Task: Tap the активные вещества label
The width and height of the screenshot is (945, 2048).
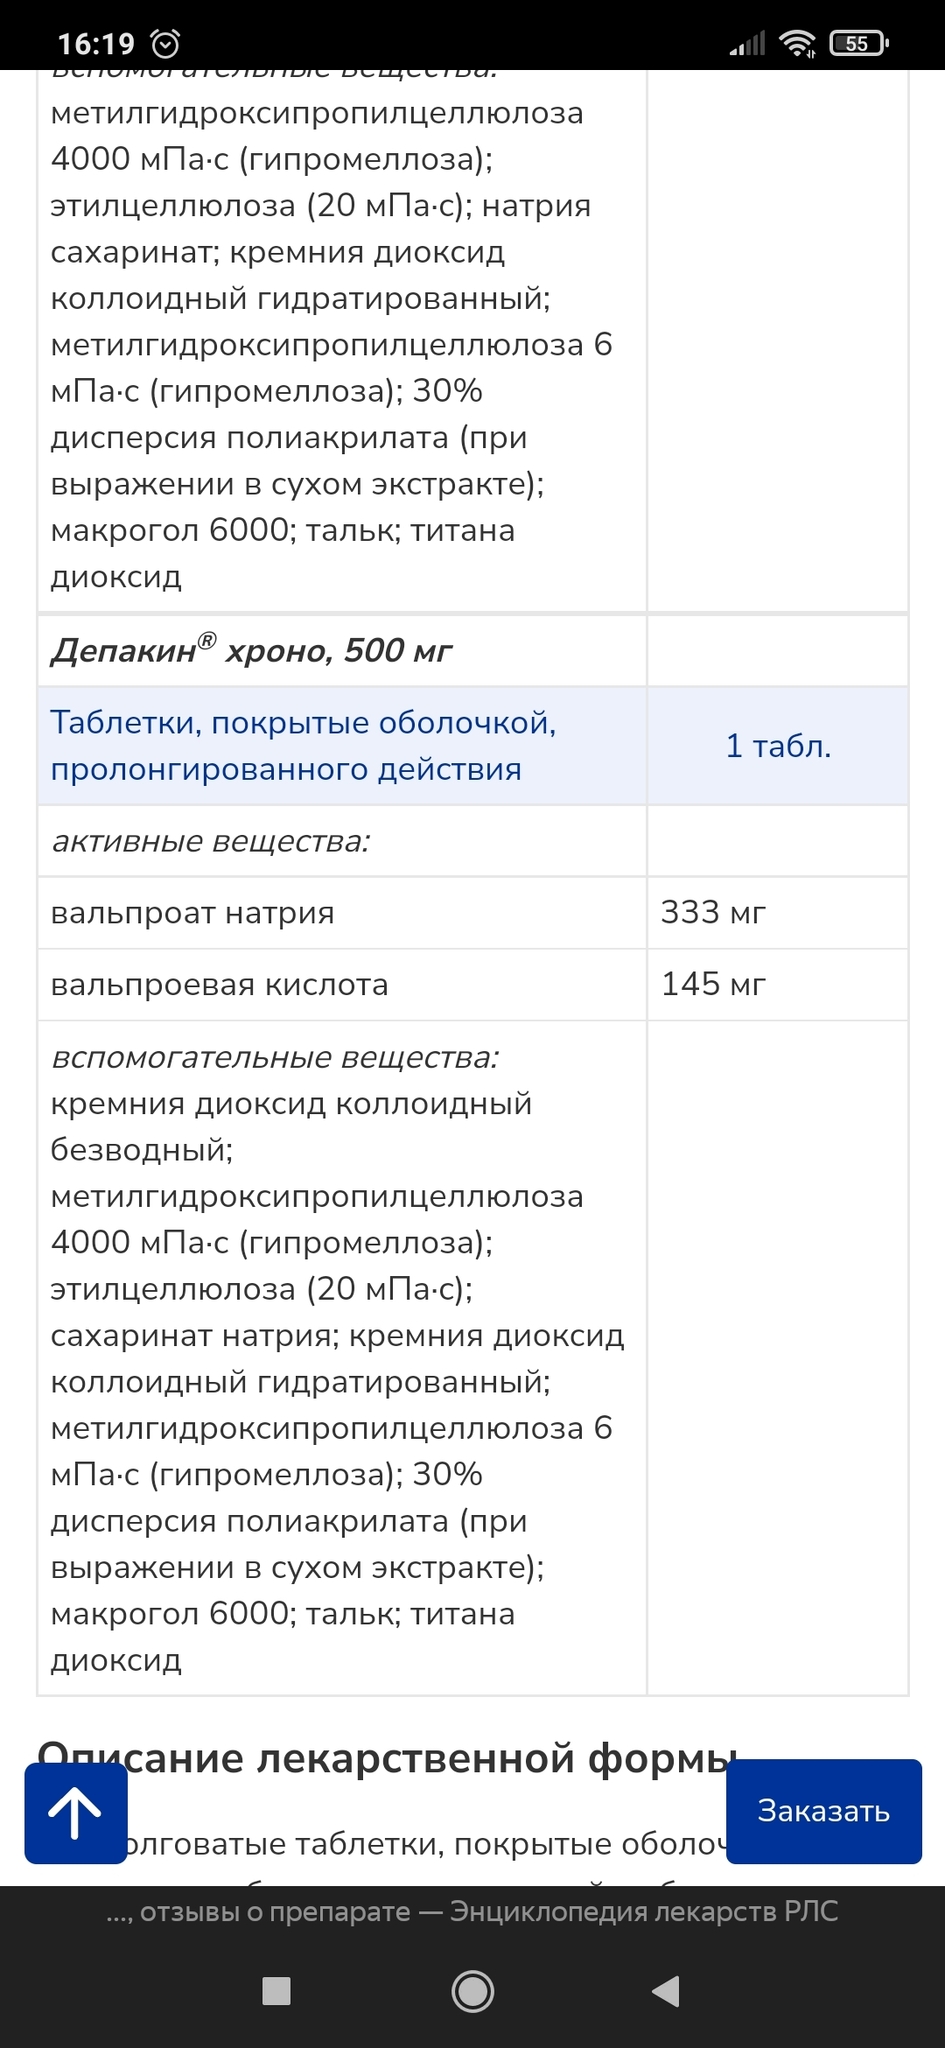Action: click(x=211, y=841)
